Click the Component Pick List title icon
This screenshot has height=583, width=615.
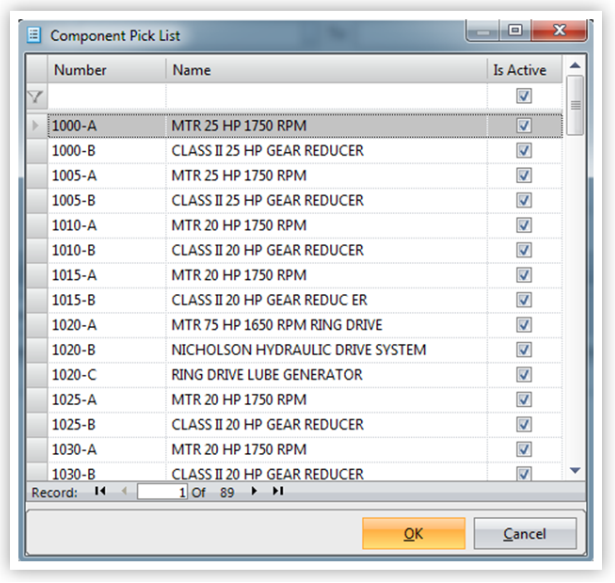click(x=33, y=35)
